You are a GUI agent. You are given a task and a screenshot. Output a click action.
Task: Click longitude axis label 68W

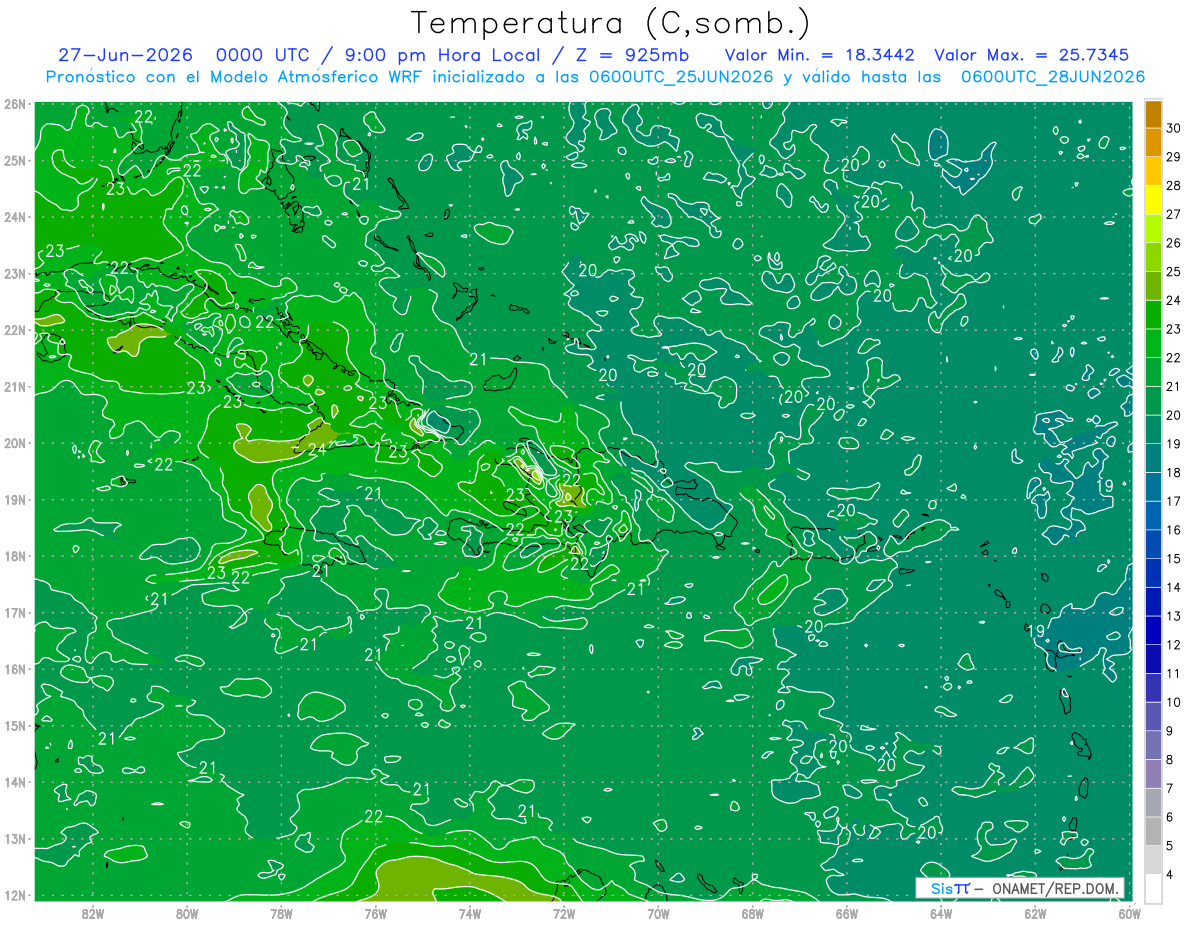point(752,913)
